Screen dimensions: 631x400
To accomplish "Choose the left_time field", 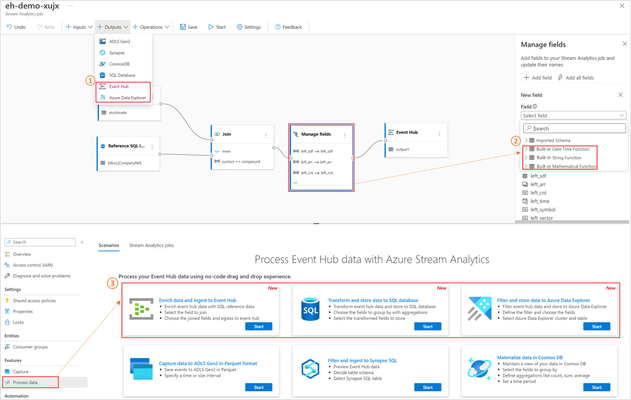I will pos(535,201).
